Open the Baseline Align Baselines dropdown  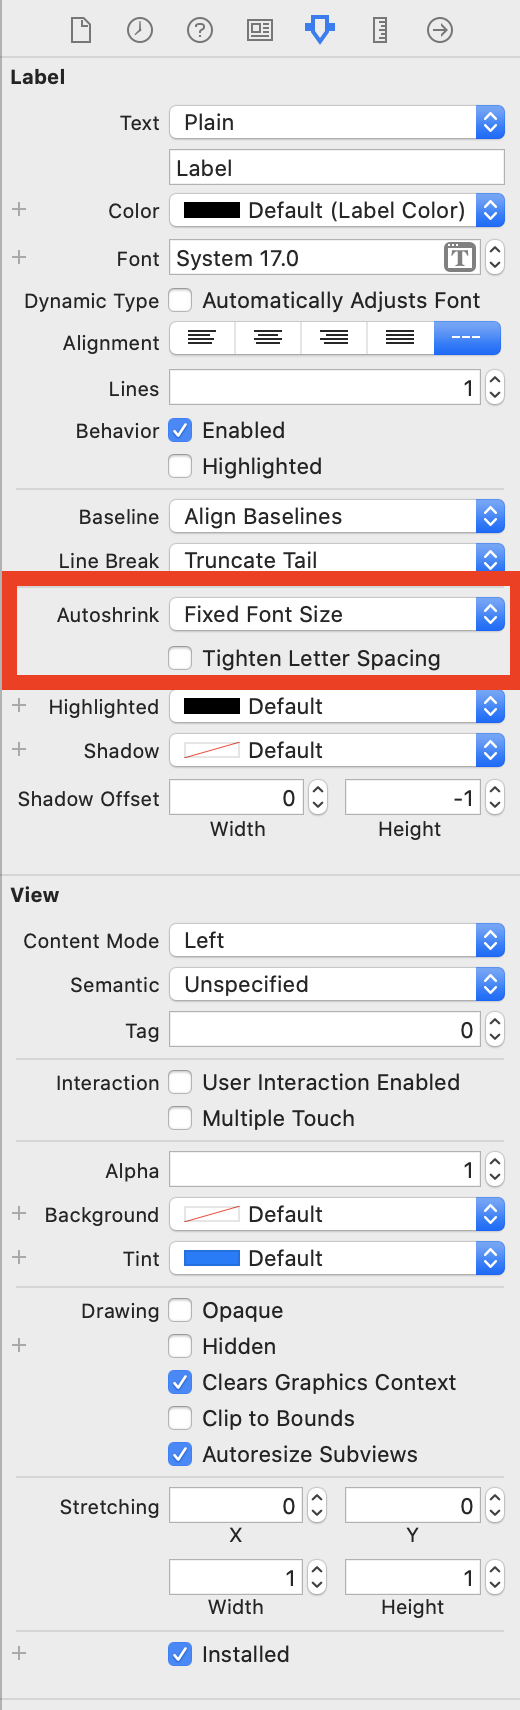coord(337,516)
